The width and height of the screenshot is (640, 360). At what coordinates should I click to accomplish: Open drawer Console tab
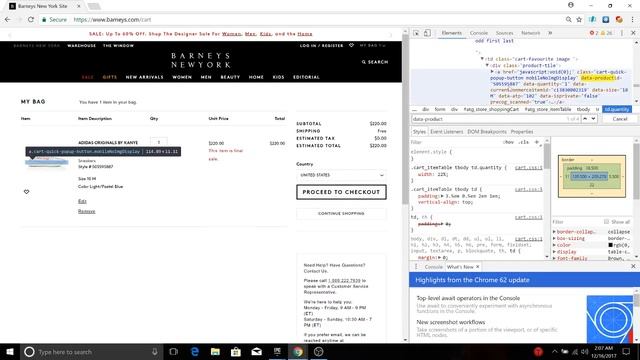point(433,267)
